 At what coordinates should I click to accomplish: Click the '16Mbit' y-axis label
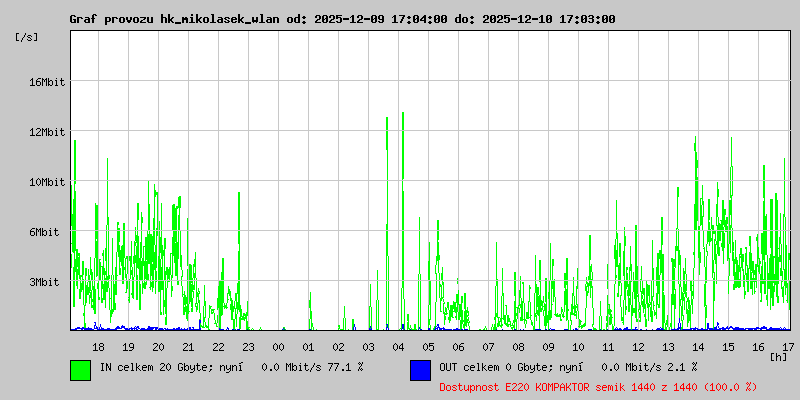(x=46, y=82)
